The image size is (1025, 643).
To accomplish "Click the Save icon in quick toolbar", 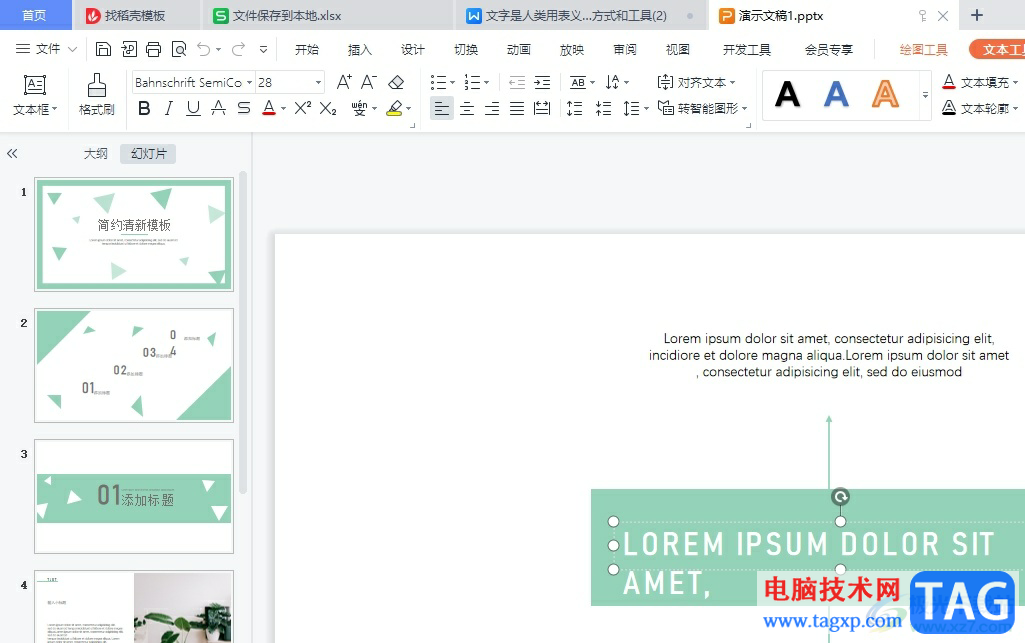I will click(x=103, y=49).
